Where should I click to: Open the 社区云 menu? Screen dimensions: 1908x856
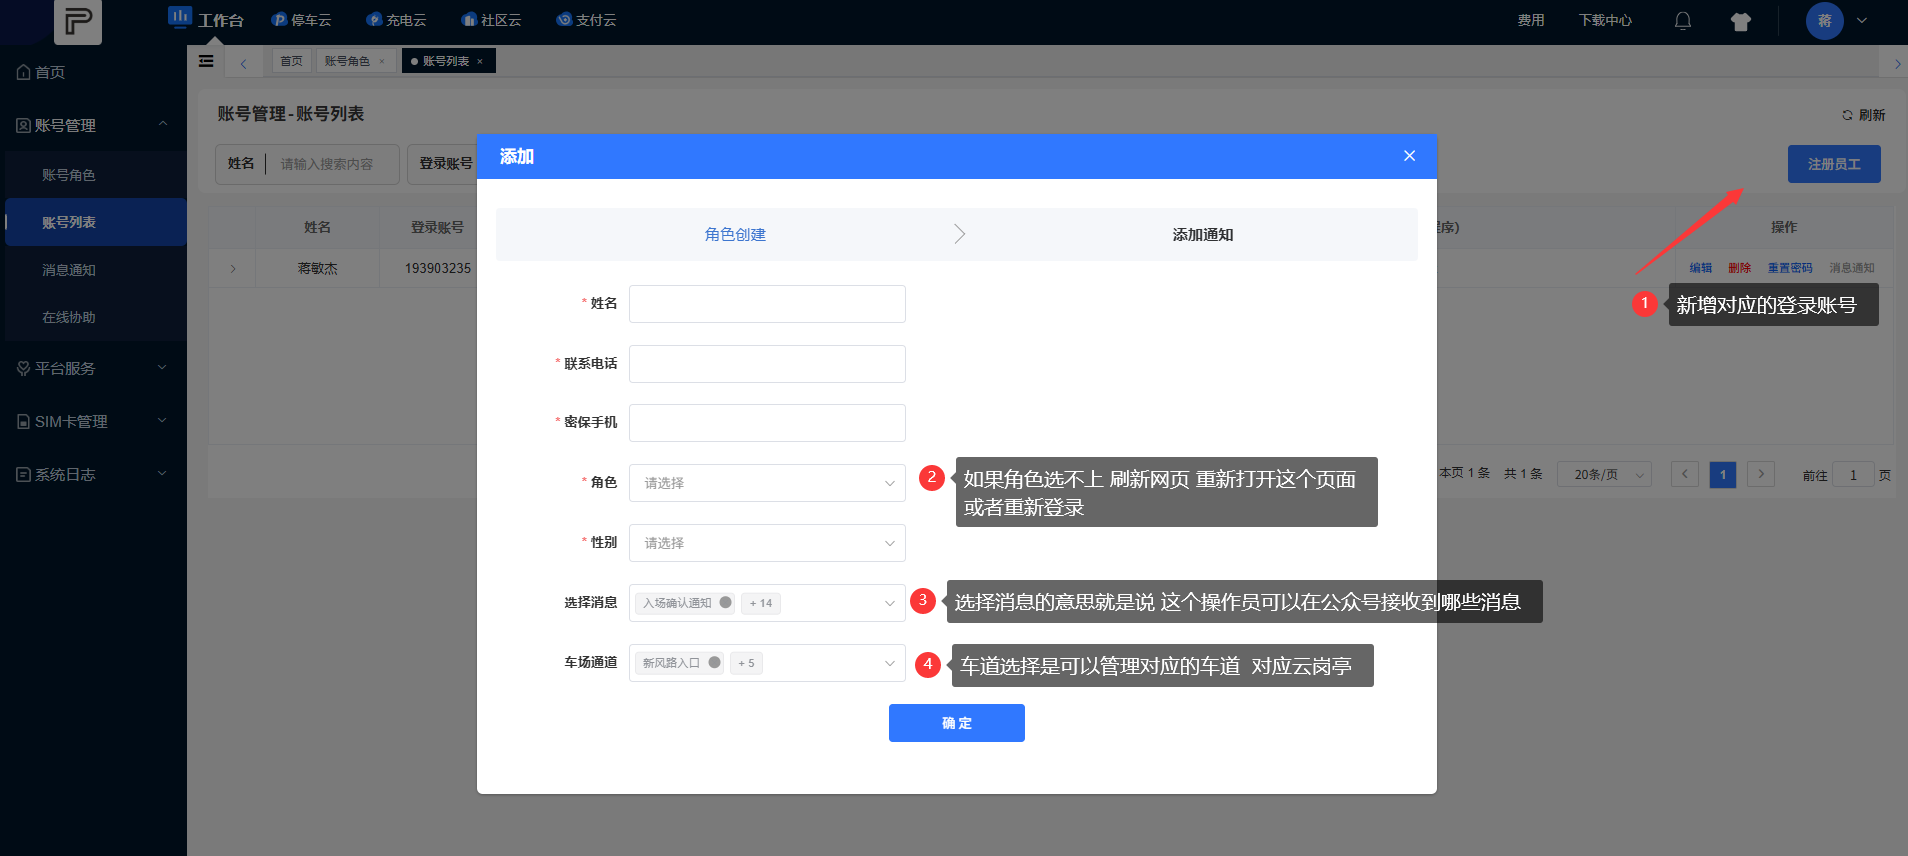491,20
